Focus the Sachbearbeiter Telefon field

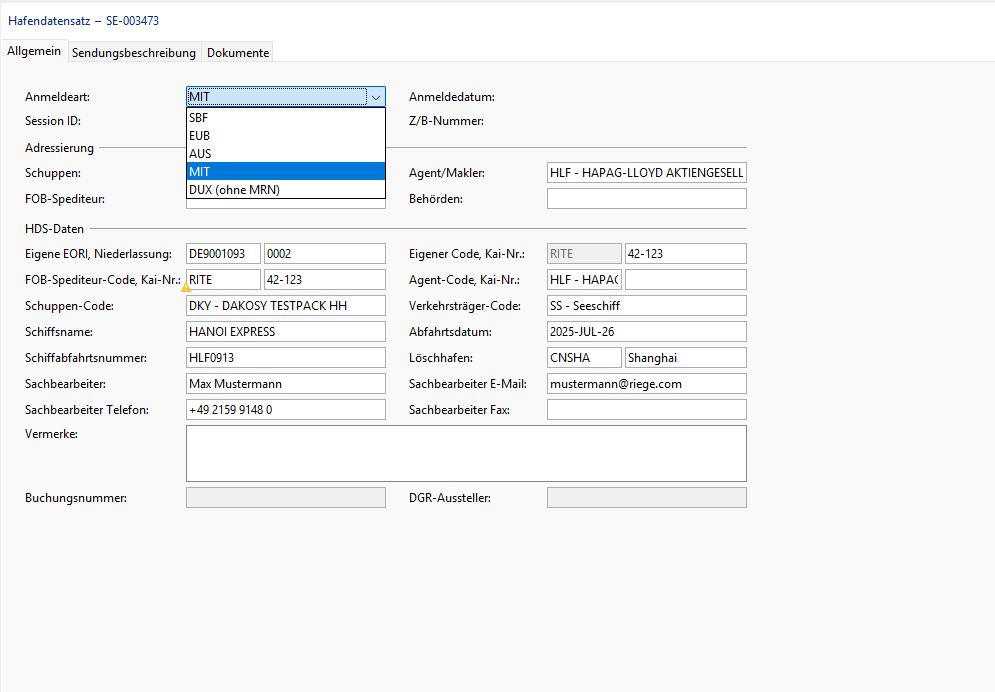pyautogui.click(x=286, y=410)
